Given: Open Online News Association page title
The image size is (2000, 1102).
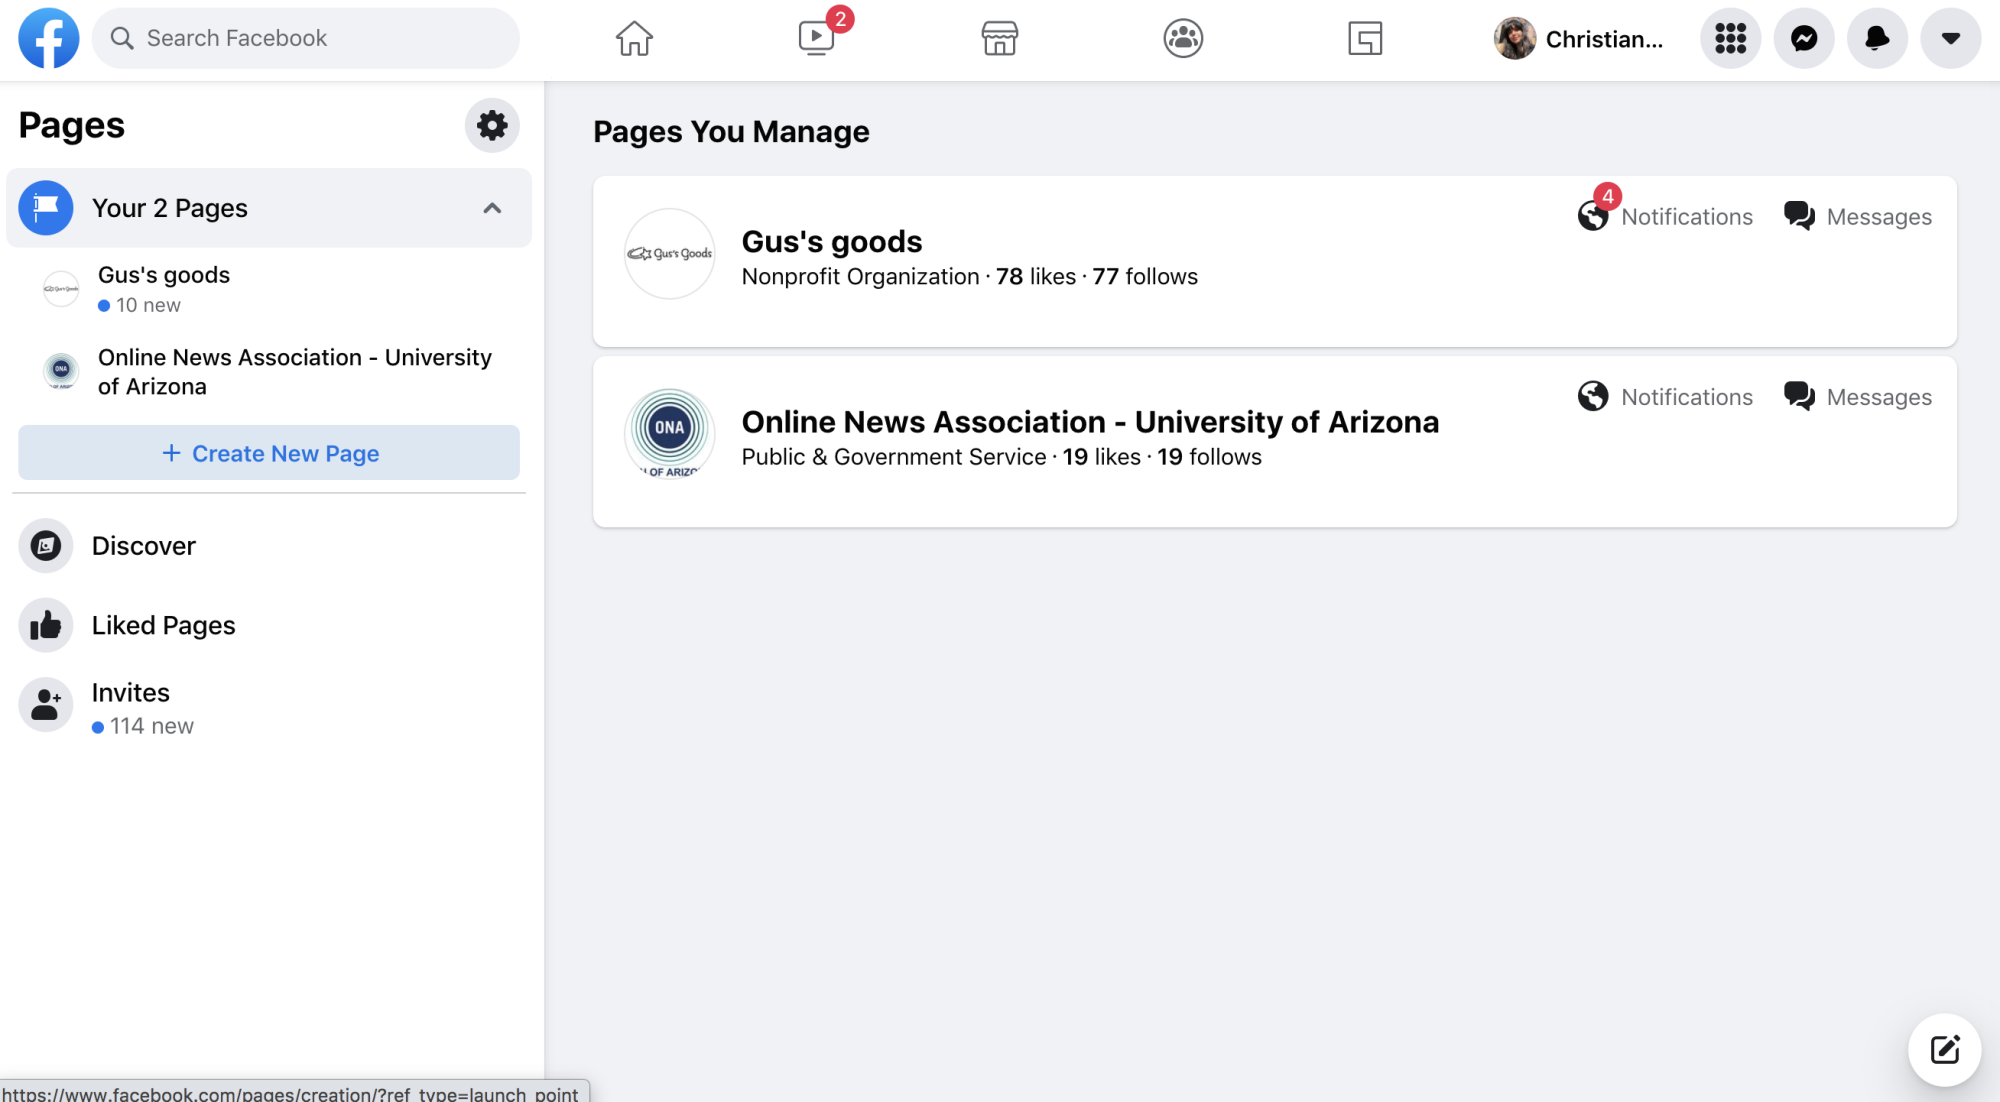Looking at the screenshot, I should click(x=1090, y=422).
